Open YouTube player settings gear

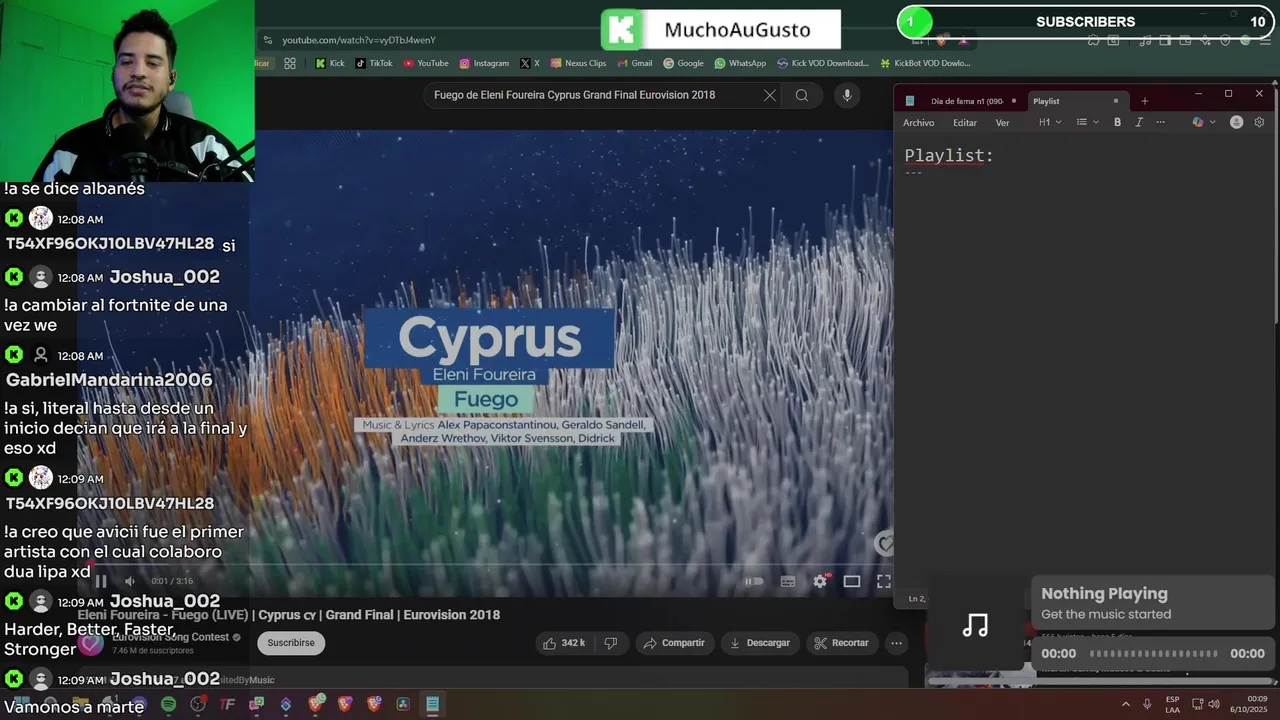click(820, 581)
